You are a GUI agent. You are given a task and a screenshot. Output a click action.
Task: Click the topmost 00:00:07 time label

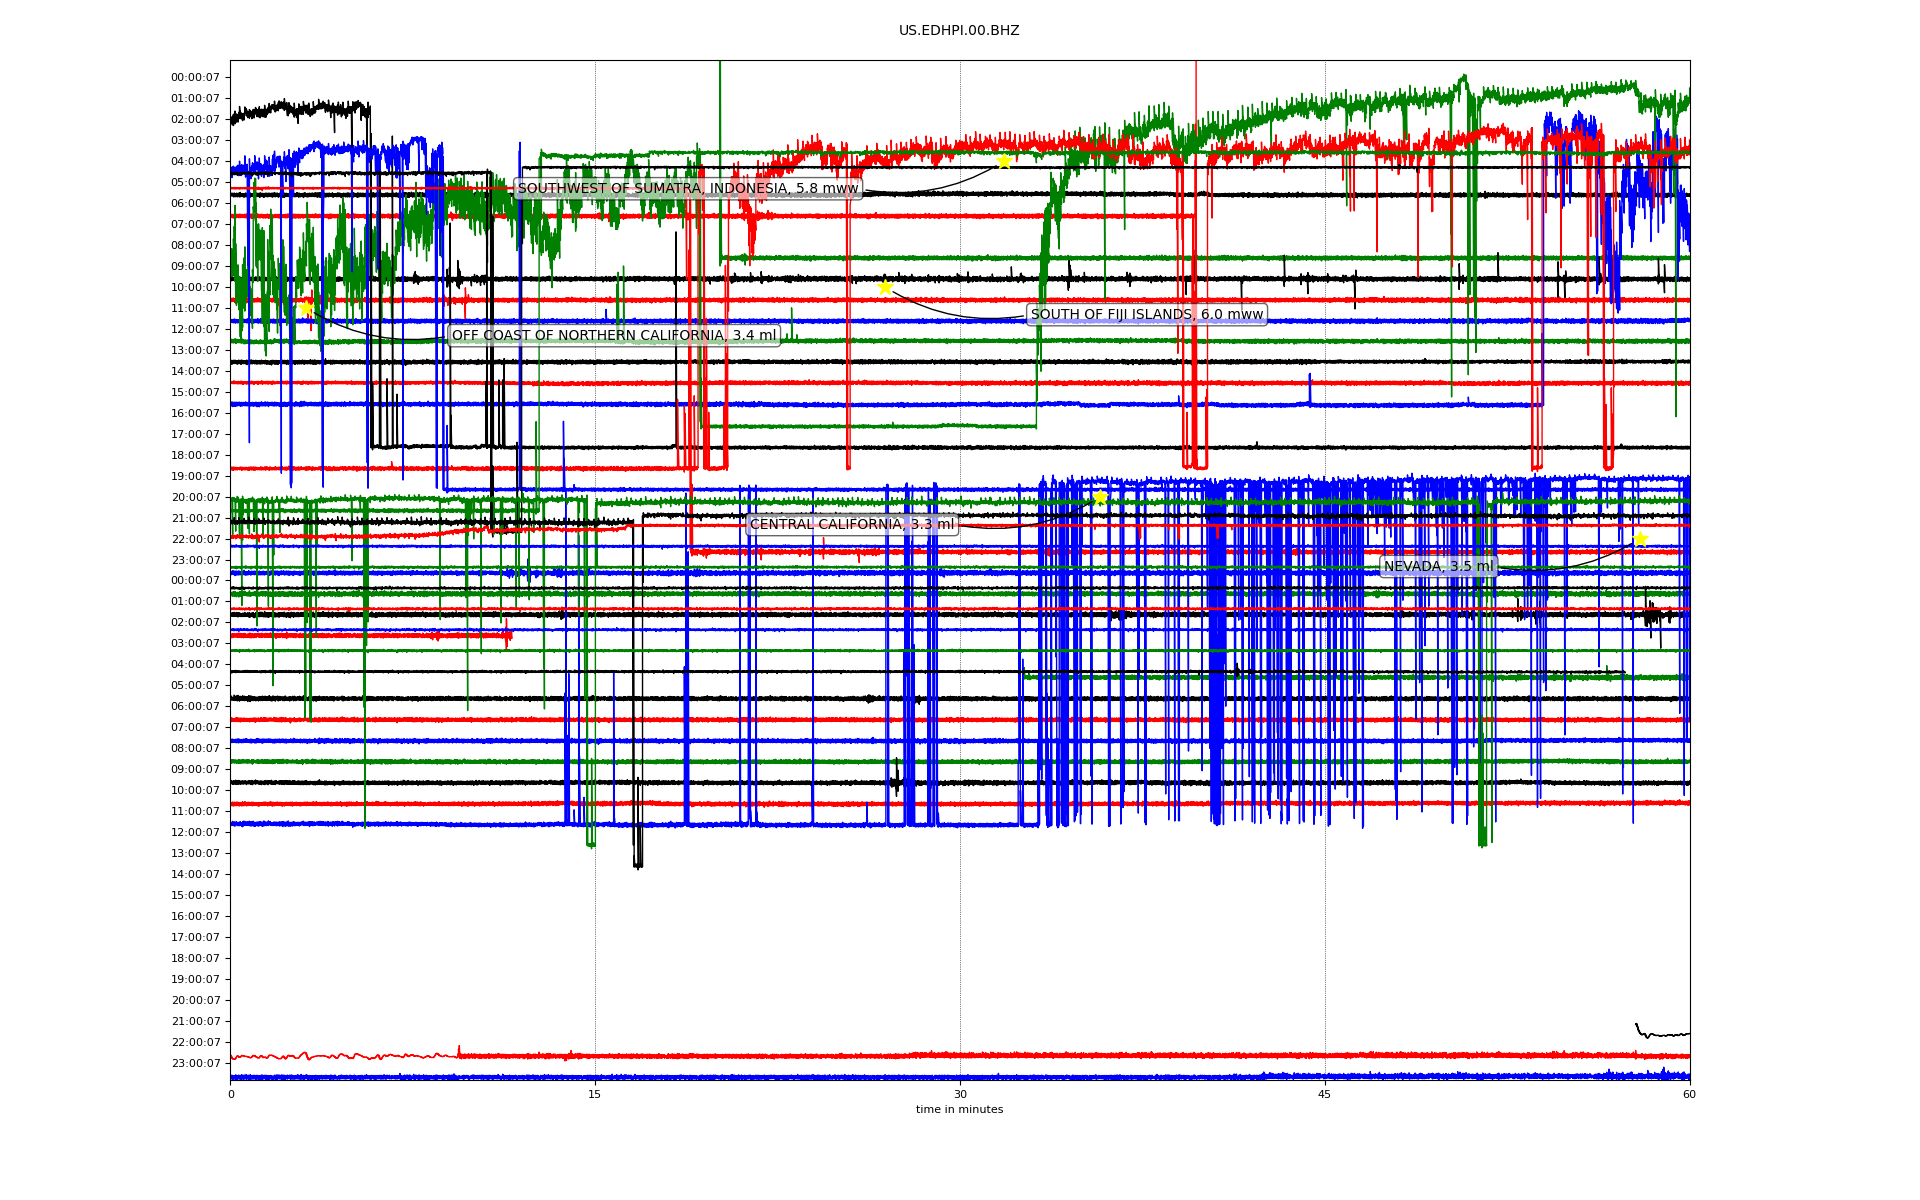point(195,77)
